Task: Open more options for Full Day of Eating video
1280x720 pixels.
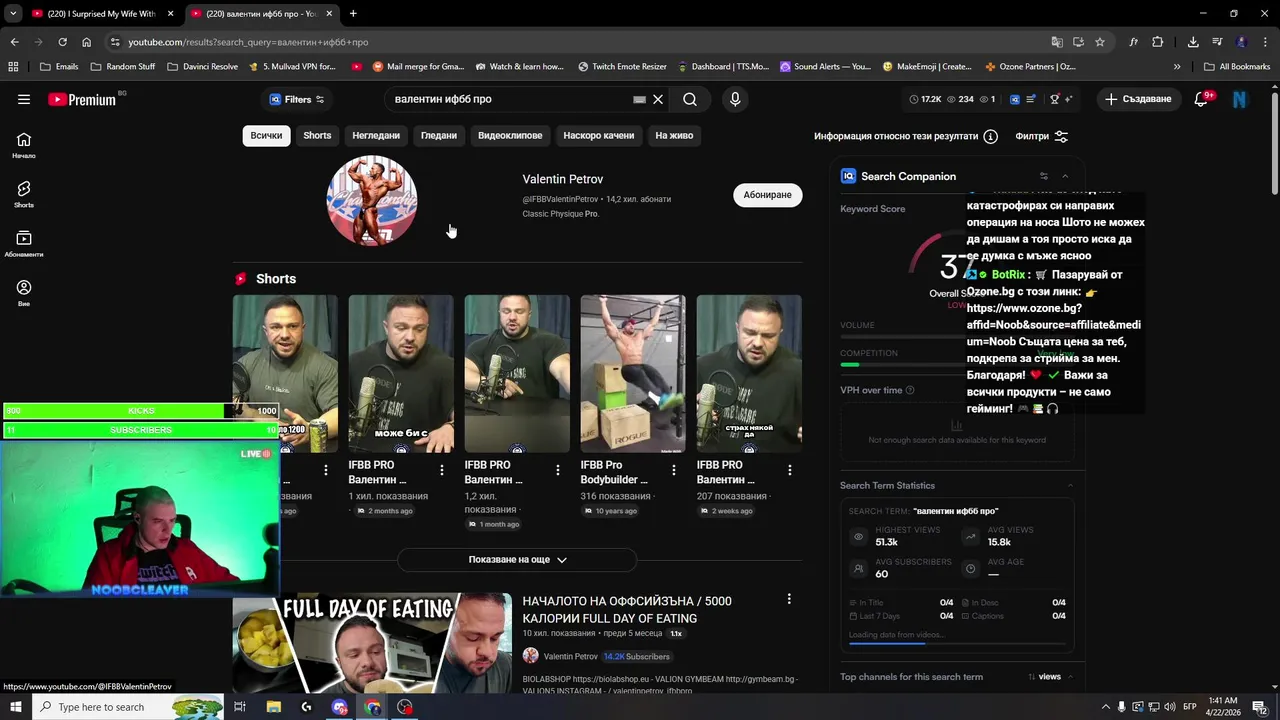Action: coord(789,599)
